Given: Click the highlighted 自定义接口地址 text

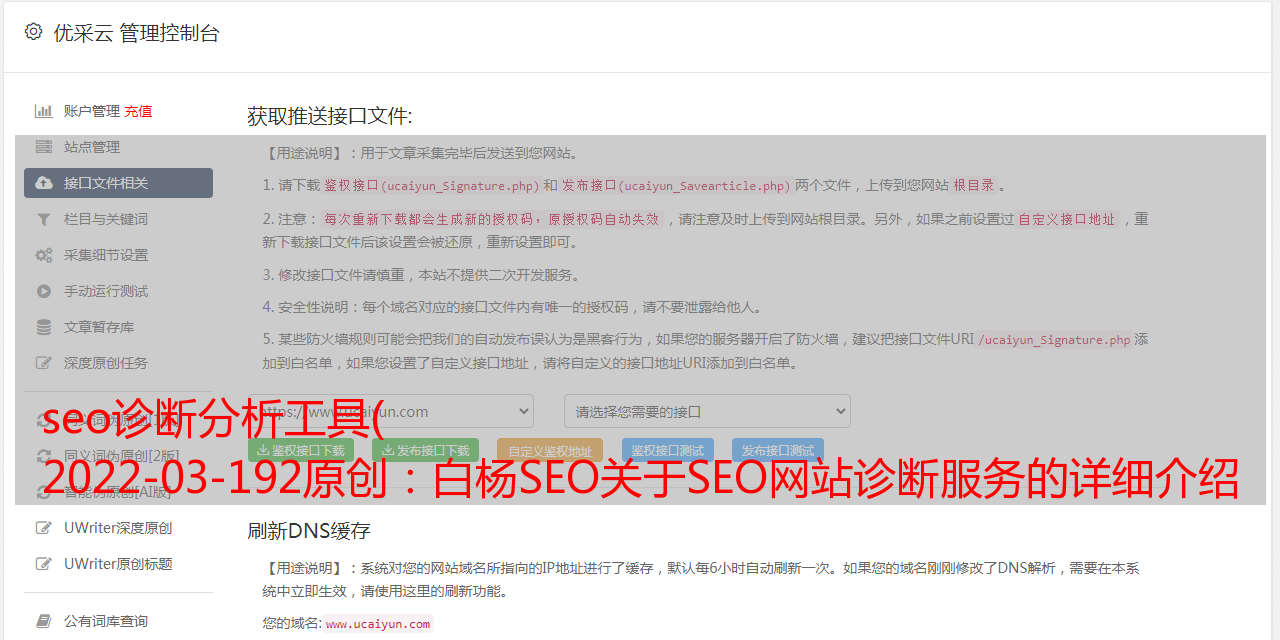Looking at the screenshot, I should (x=1067, y=219).
